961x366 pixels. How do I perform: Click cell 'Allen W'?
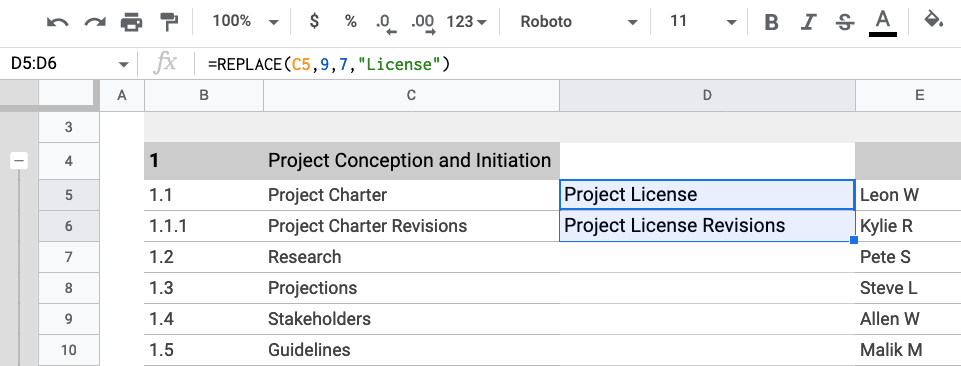tap(908, 319)
